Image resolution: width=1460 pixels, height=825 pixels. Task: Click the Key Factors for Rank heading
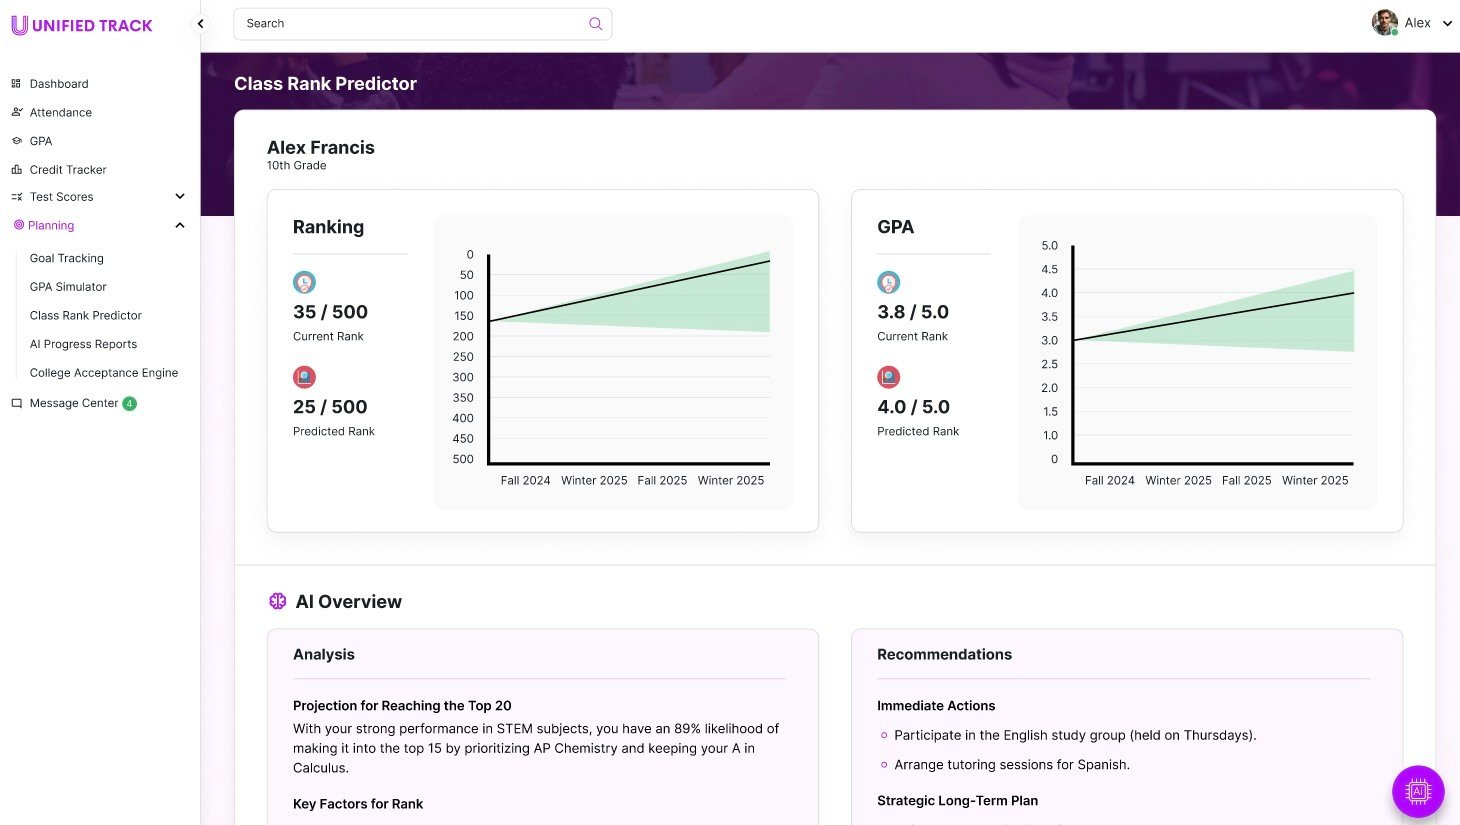pyautogui.click(x=358, y=804)
